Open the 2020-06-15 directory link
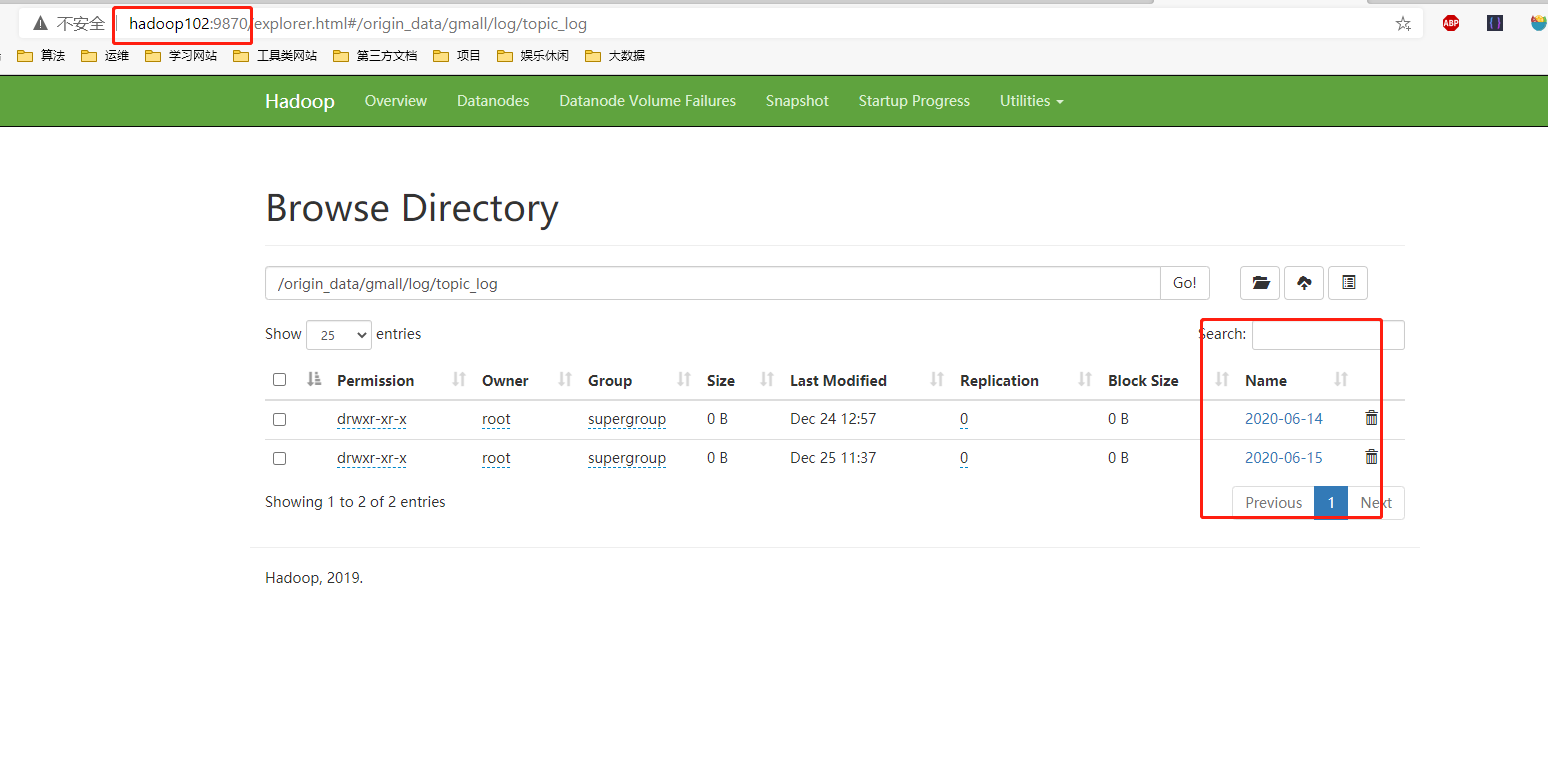Image resolution: width=1548 pixels, height=760 pixels. [x=1284, y=457]
